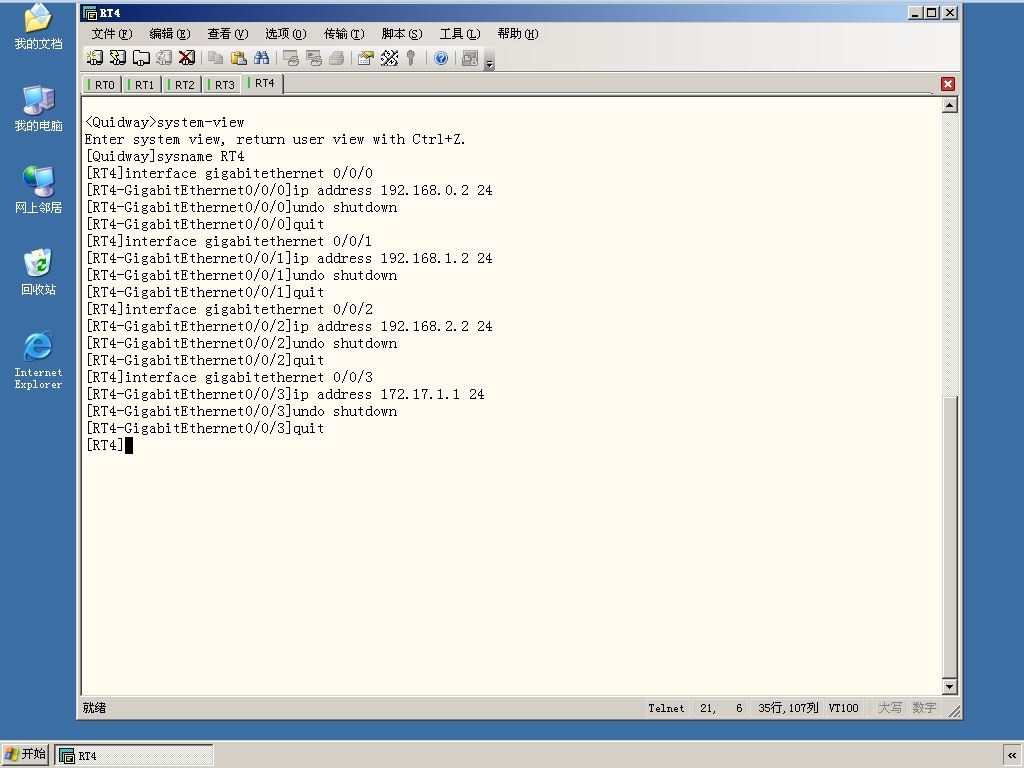Viewport: 1024px width, 768px height.
Task: Open 我的文档 desktop icon
Action: (39, 27)
